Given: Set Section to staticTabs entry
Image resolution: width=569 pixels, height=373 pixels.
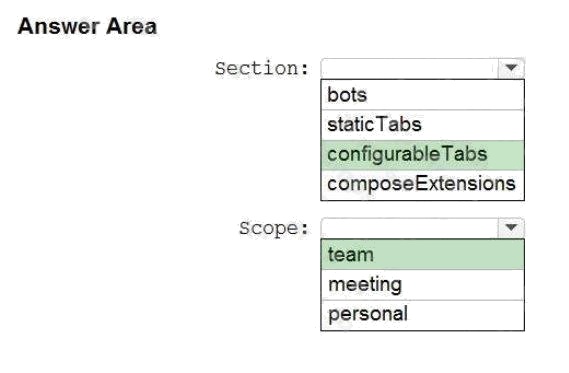Looking at the screenshot, I should click(x=422, y=124).
